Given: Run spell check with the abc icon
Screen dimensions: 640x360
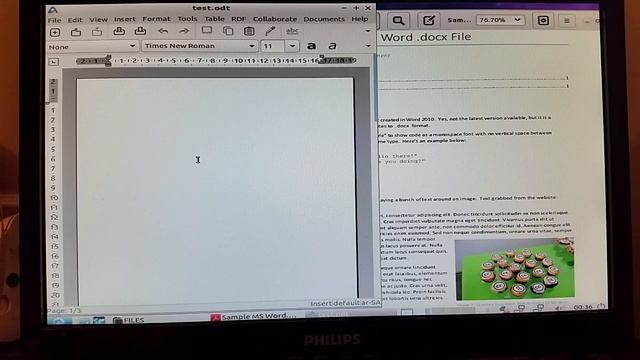Looking at the screenshot, I should tap(292, 31).
